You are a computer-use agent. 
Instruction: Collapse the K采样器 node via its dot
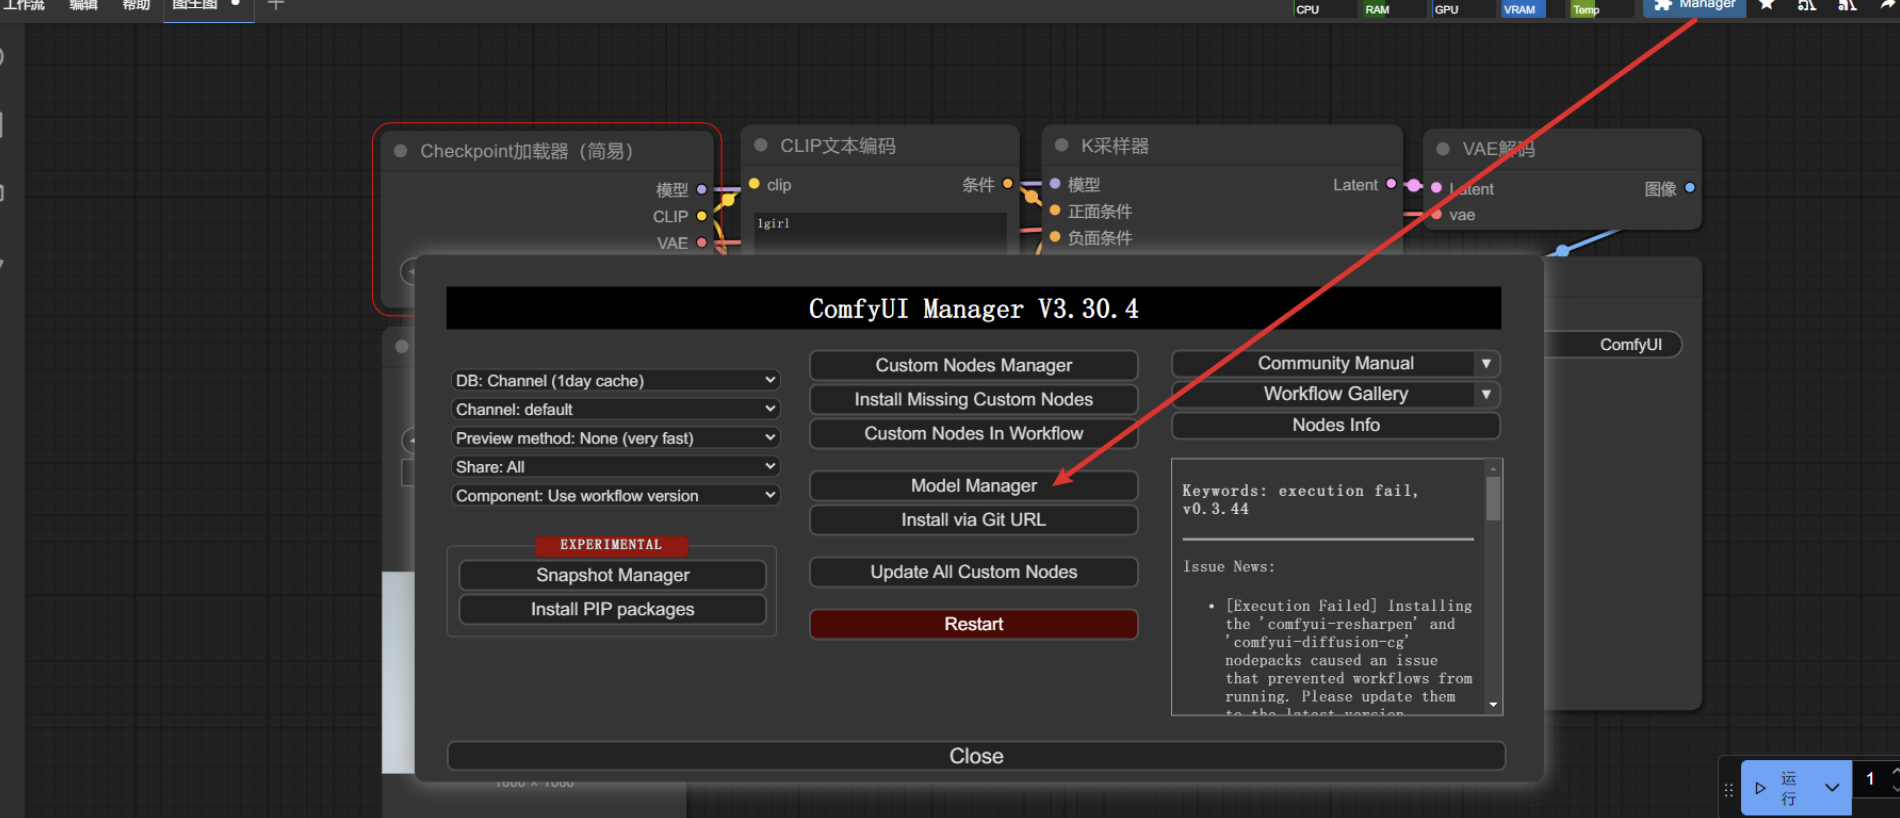[1062, 145]
